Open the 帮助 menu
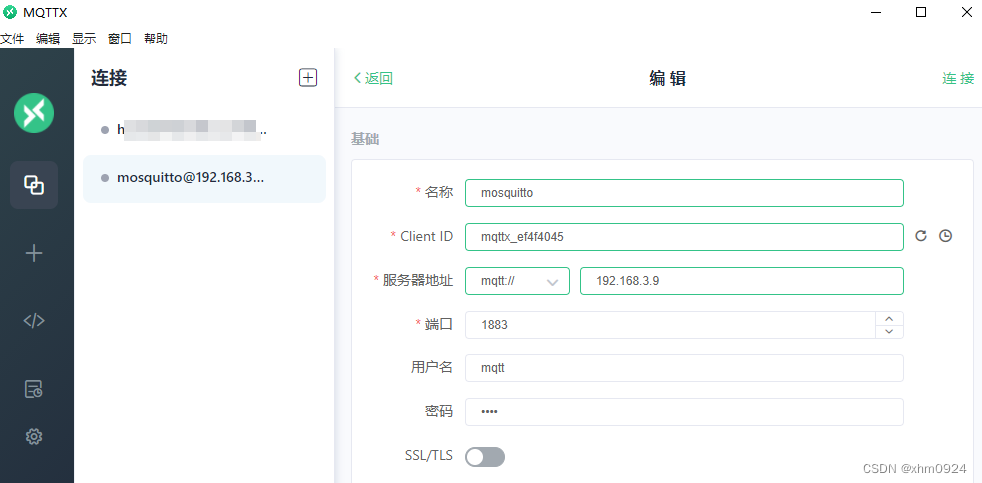This screenshot has height=483, width=982. tap(156, 39)
